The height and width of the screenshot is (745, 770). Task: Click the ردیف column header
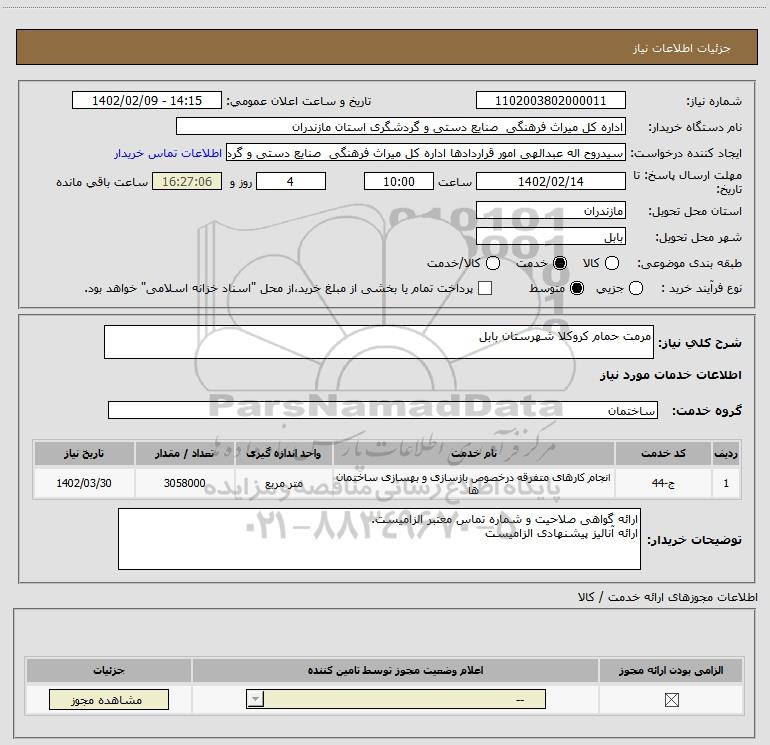tap(726, 453)
